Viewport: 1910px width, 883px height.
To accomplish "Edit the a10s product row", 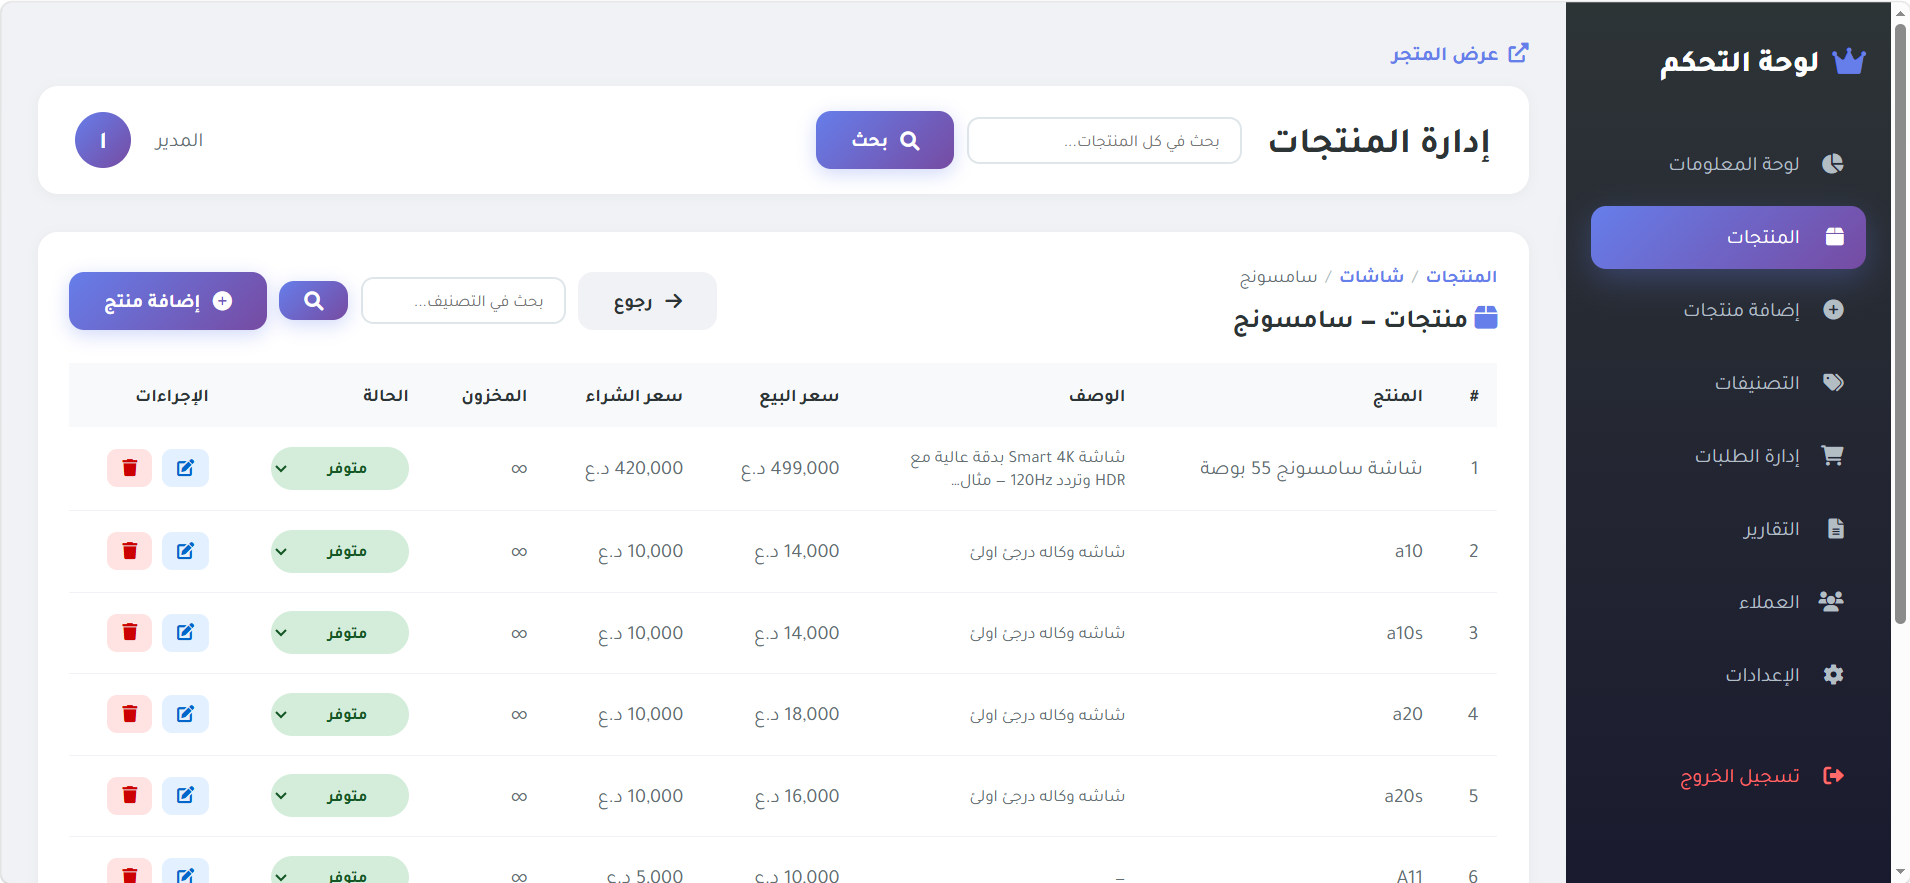I will (x=185, y=633).
